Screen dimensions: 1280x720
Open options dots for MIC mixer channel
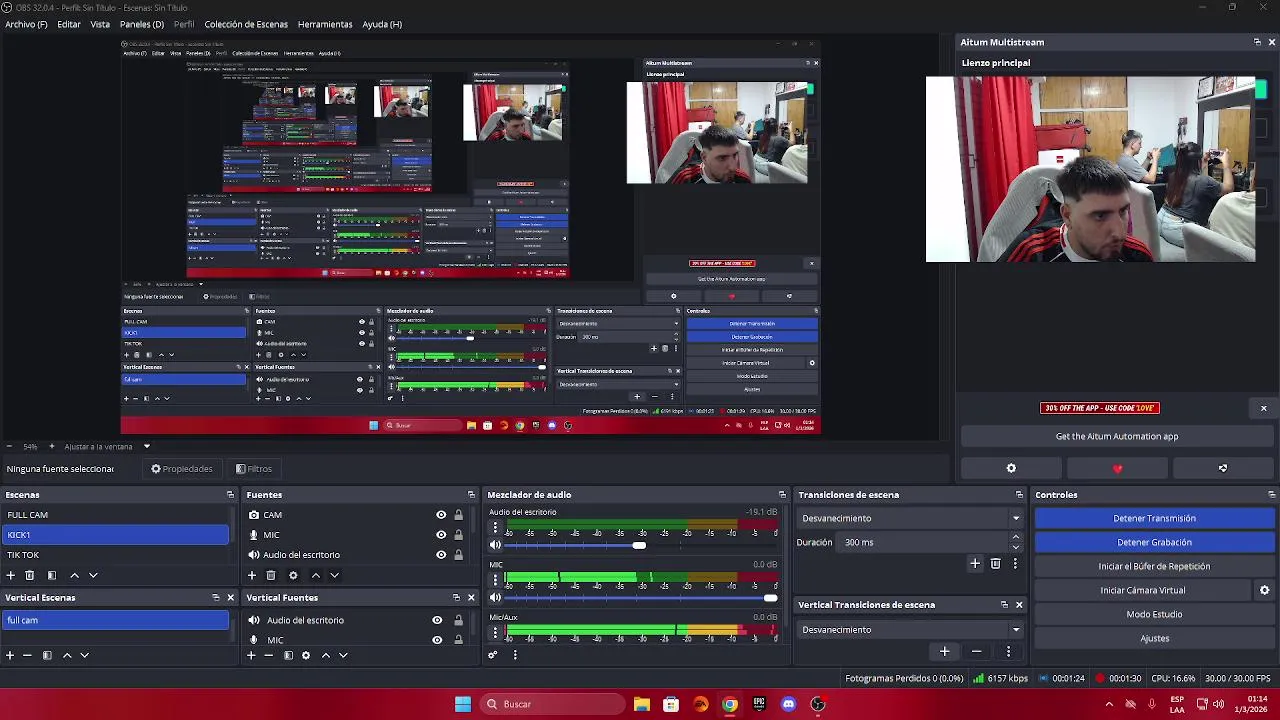[495, 580]
